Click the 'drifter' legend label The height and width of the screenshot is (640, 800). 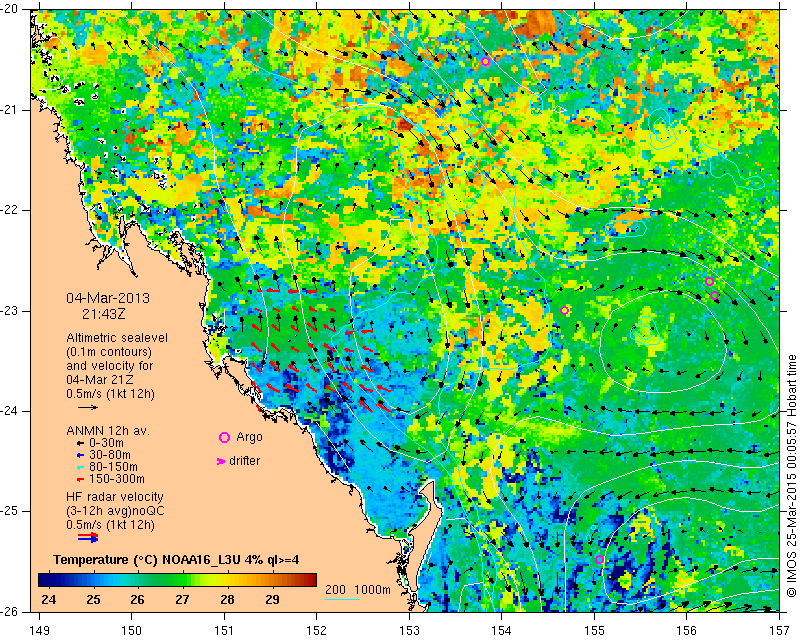pos(244,461)
